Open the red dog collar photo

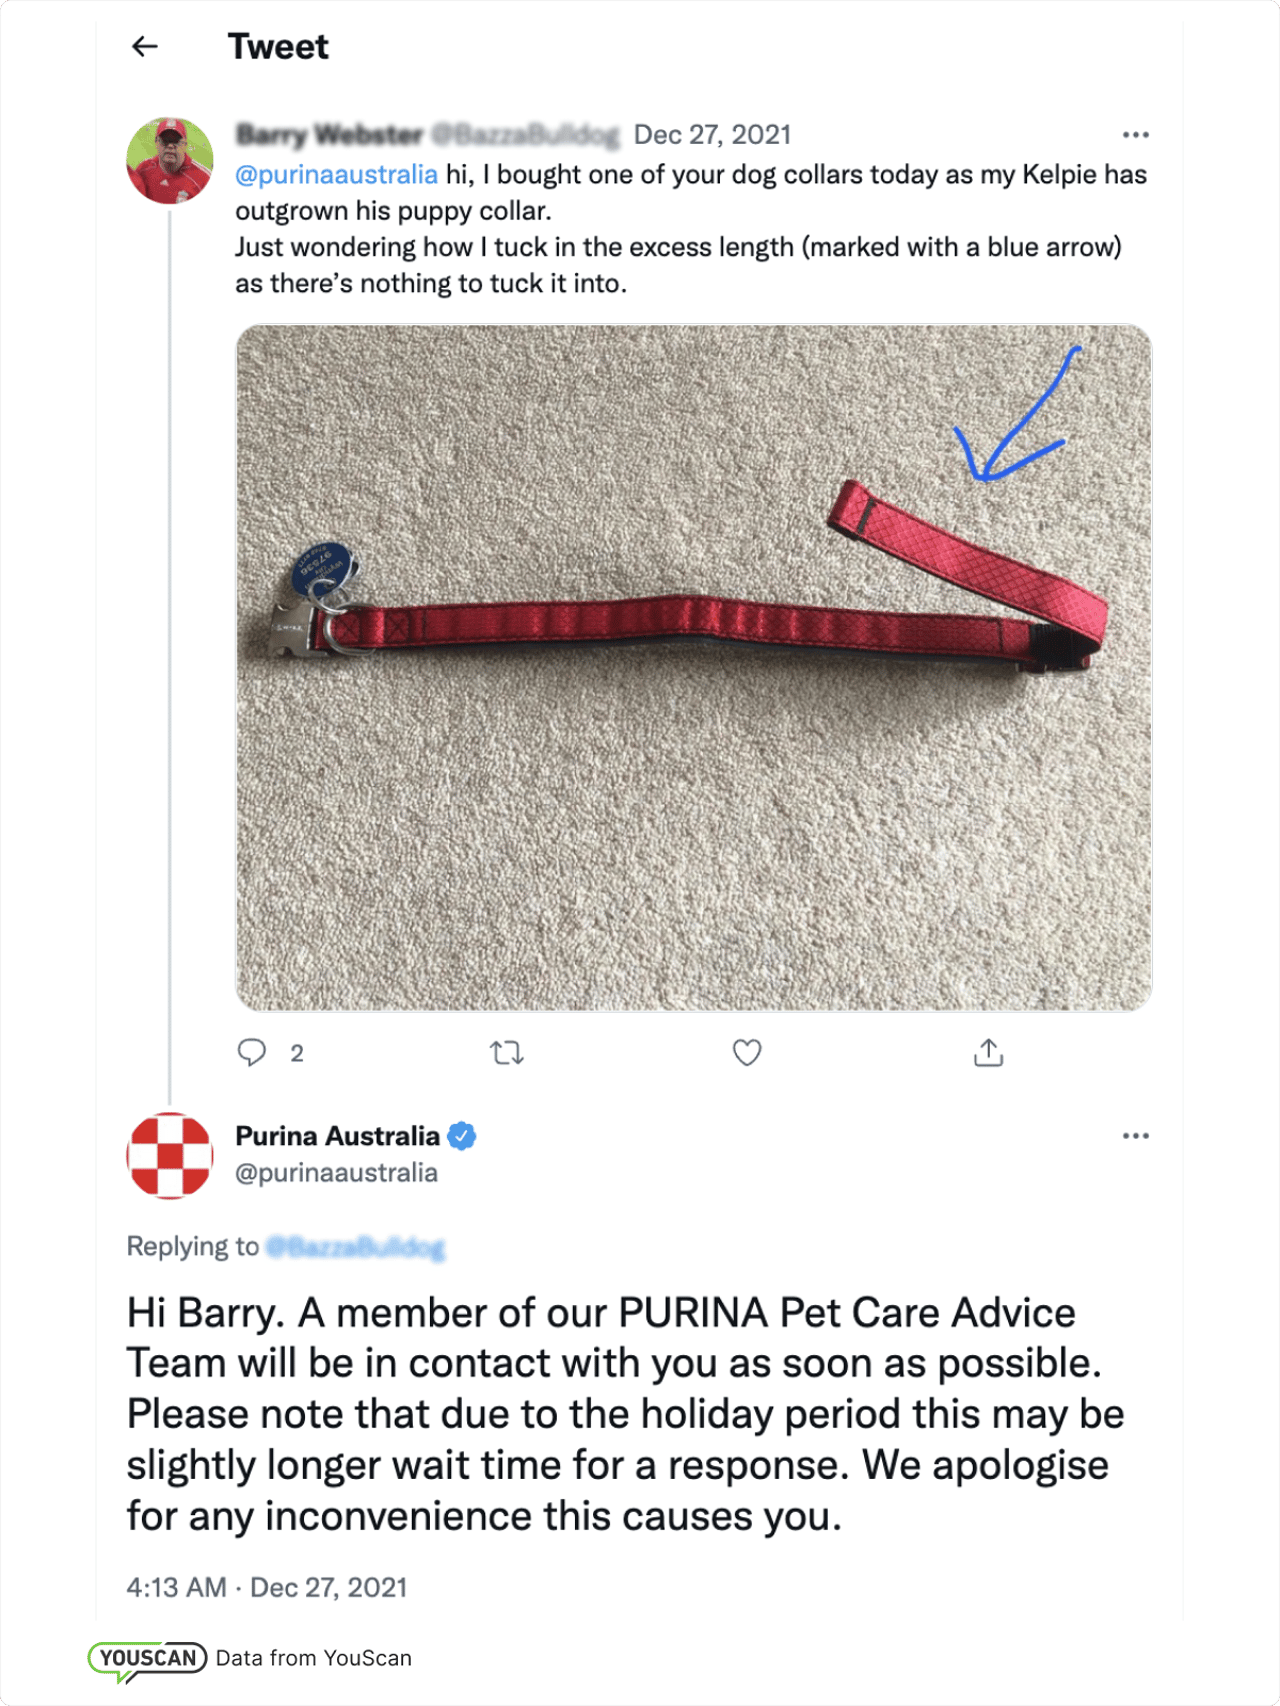point(693,667)
